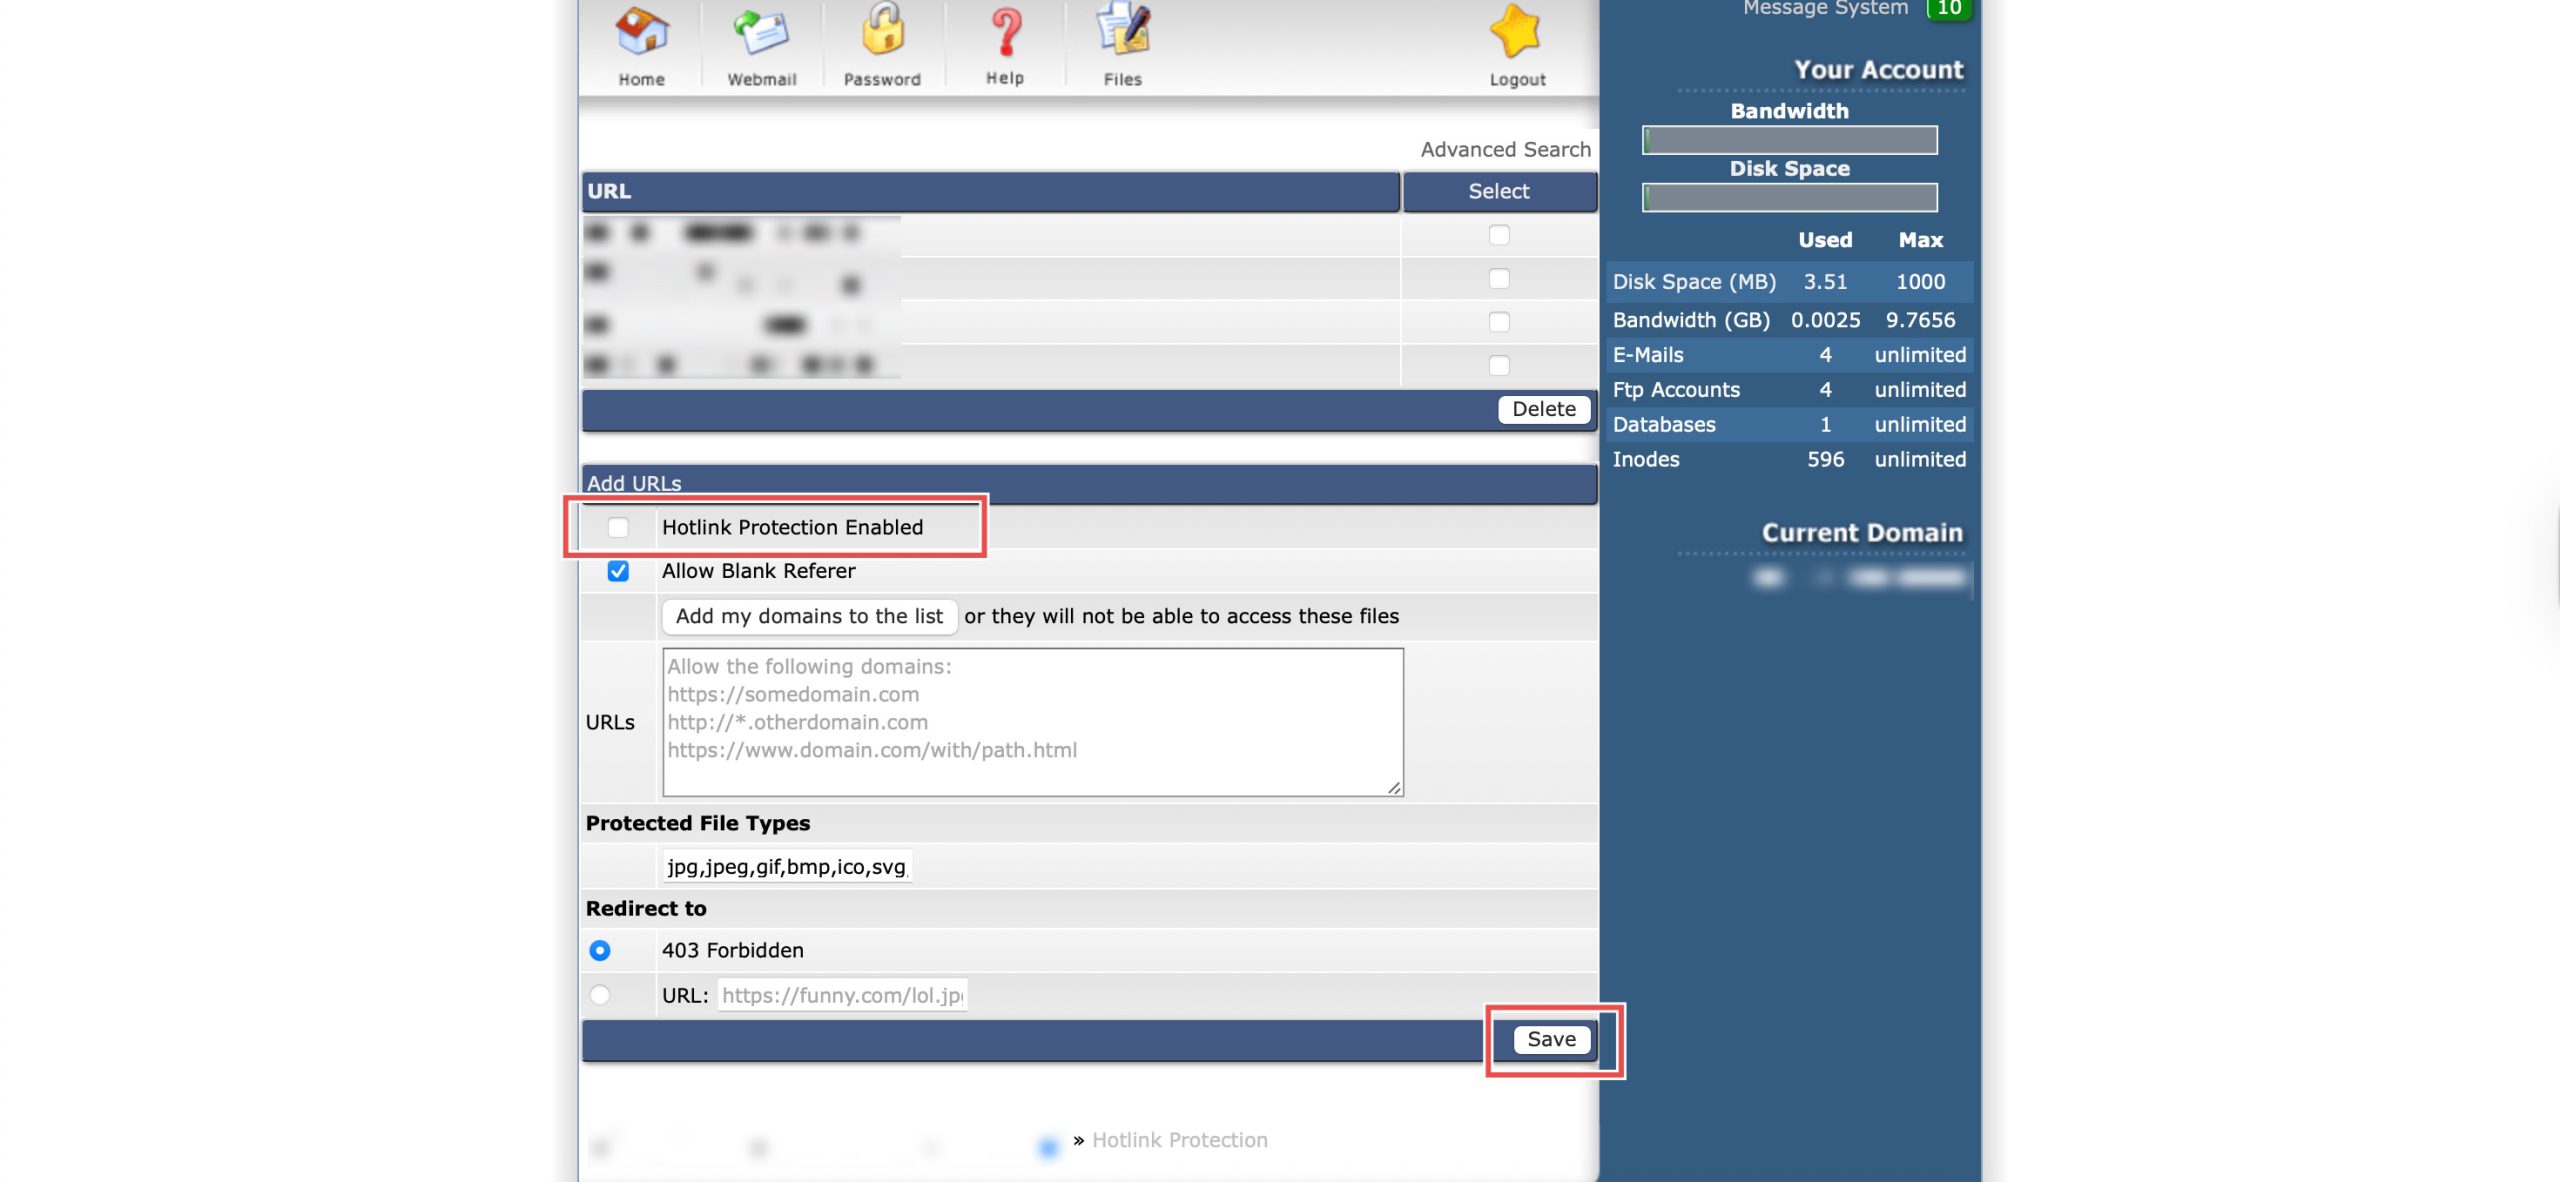
Task: Select the first URL row checkbox
Action: click(1498, 235)
